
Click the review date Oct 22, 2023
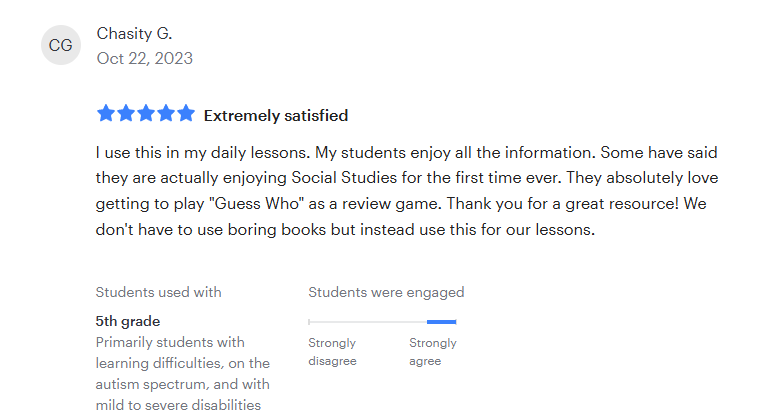point(145,58)
